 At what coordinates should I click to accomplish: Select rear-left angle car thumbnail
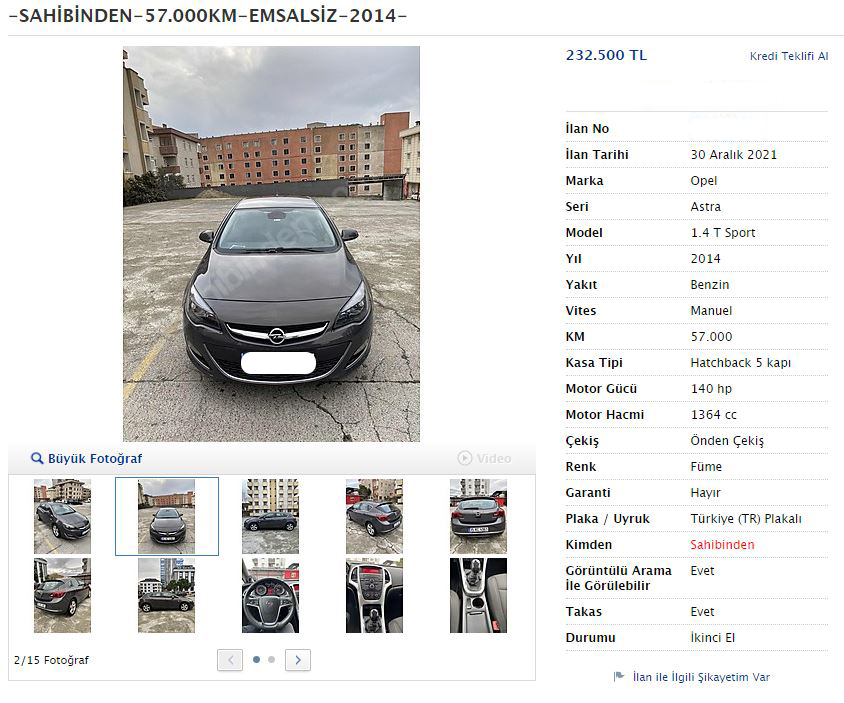point(62,595)
